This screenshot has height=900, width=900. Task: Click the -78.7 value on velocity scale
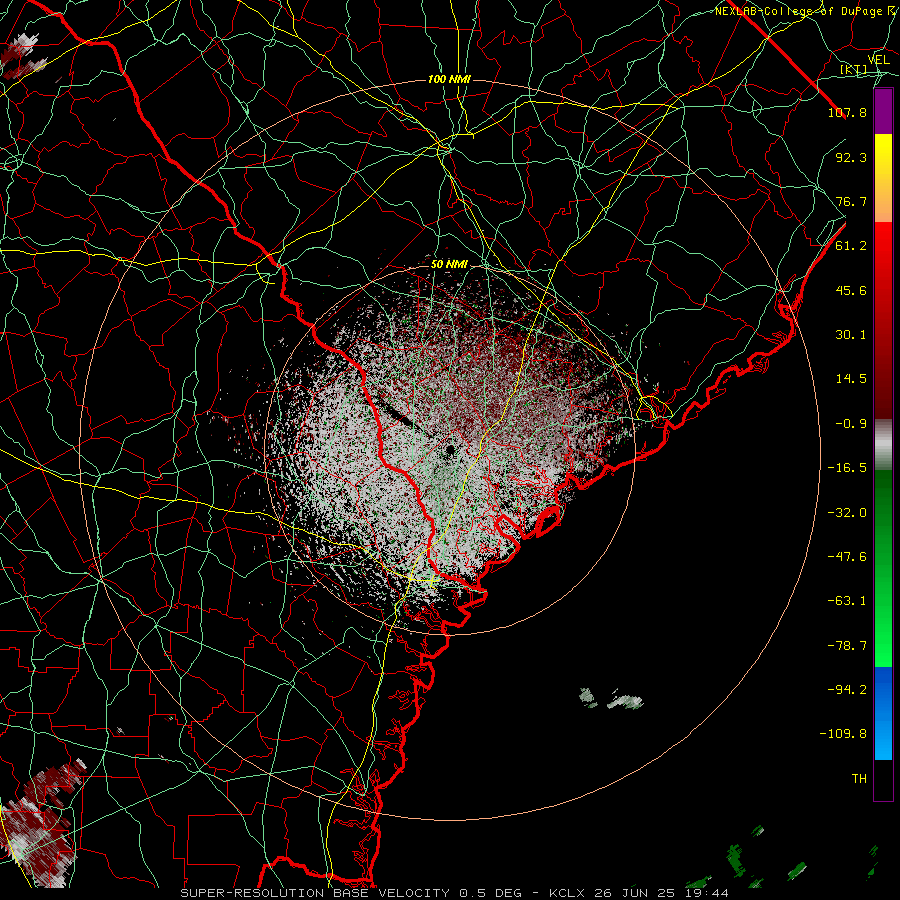click(847, 646)
